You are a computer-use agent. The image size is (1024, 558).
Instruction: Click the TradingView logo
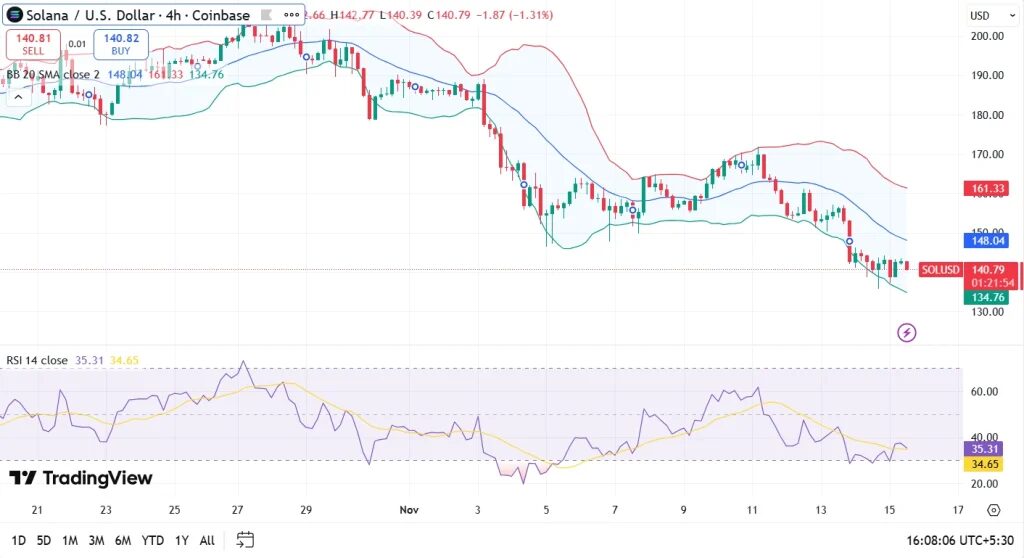coord(81,478)
